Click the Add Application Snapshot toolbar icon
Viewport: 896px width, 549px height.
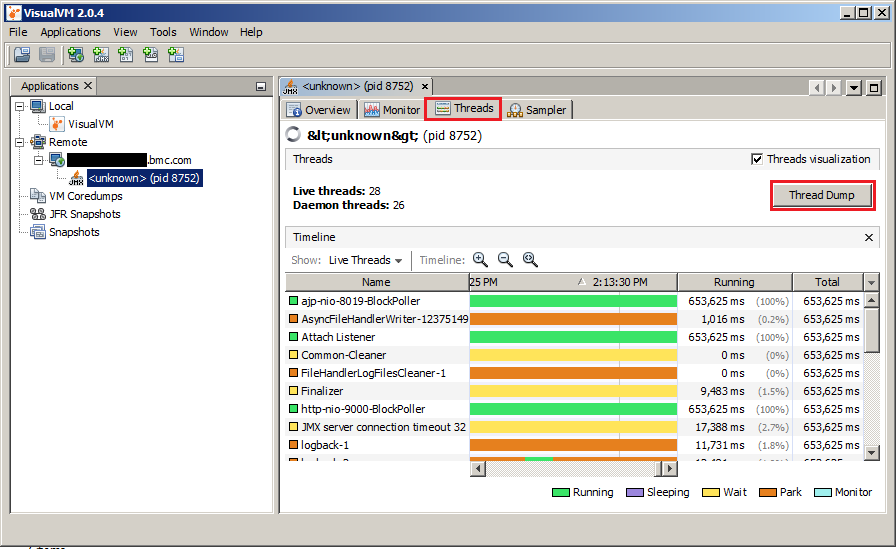click(176, 55)
